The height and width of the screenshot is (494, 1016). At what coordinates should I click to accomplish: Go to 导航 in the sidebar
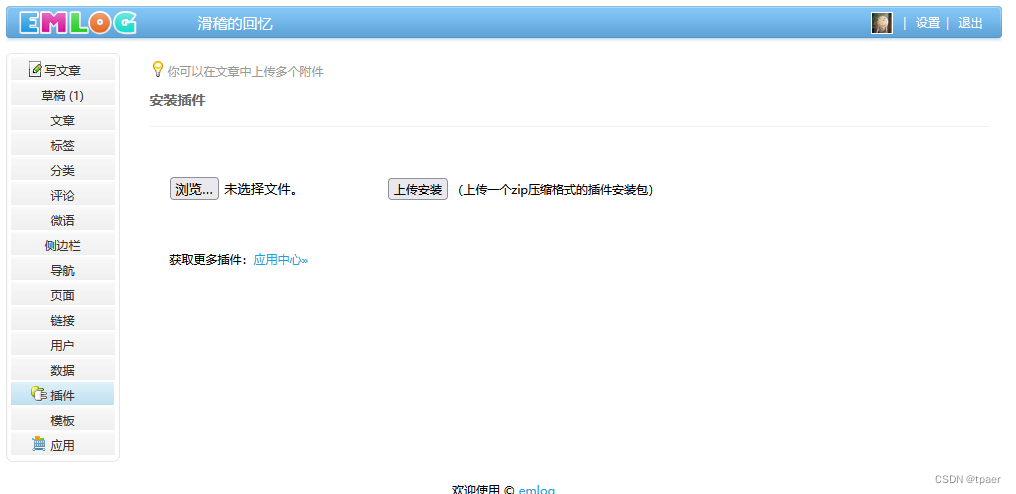(63, 270)
